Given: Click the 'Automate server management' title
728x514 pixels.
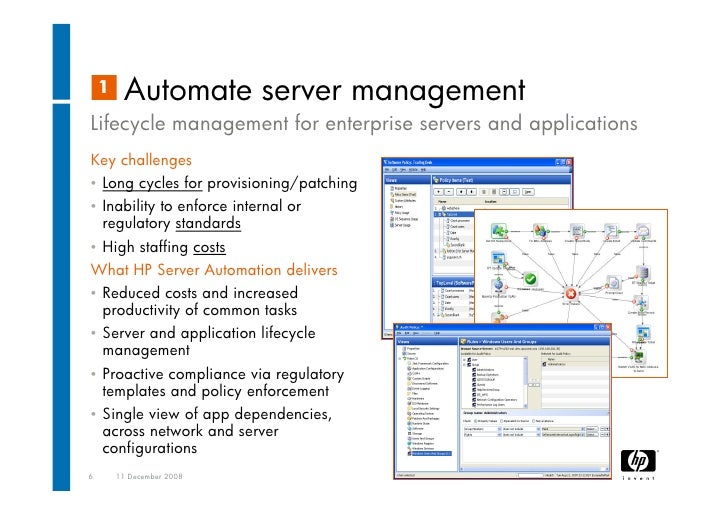Looking at the screenshot, I should coord(325,90).
